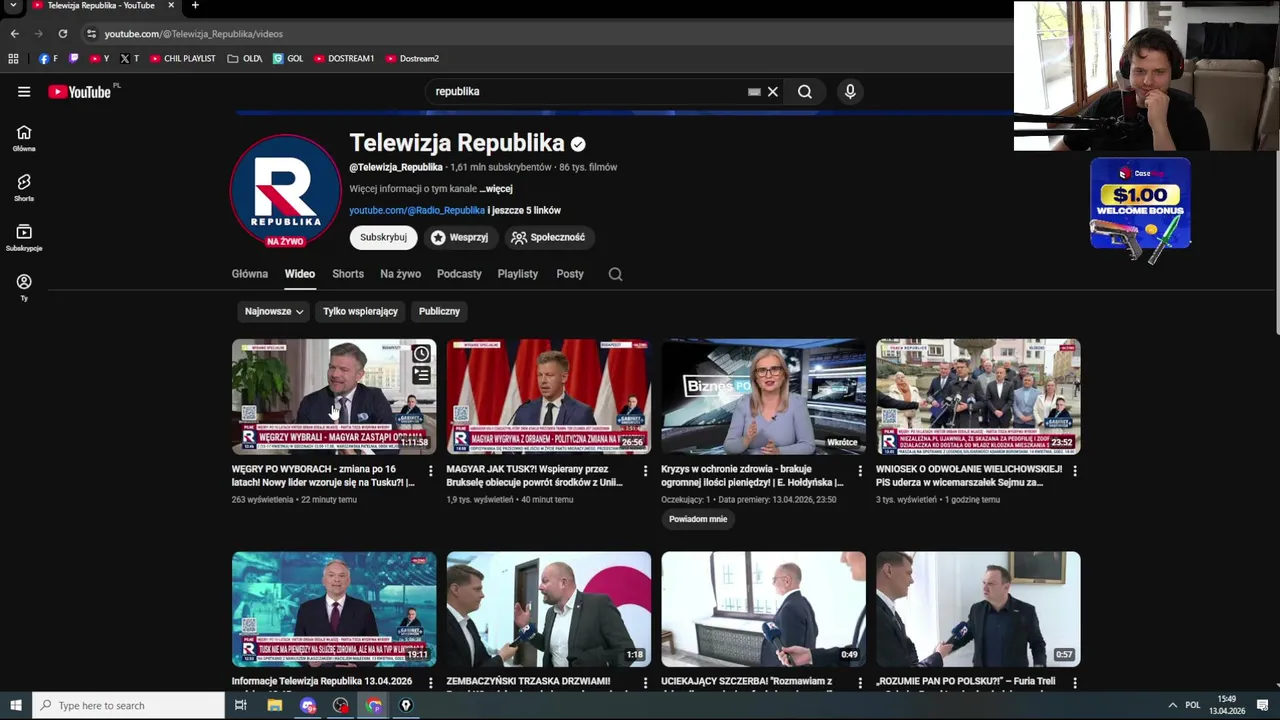
Task: Click the Subskrybuj button
Action: coord(383,238)
